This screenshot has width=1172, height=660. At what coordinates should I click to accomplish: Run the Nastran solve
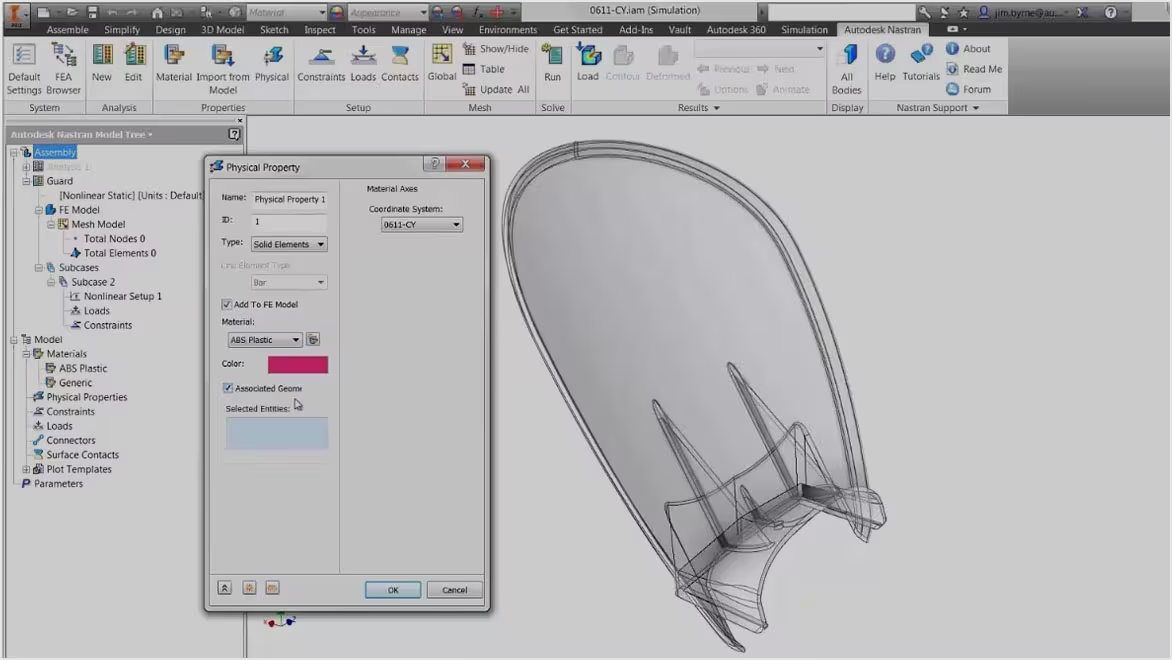click(552, 63)
